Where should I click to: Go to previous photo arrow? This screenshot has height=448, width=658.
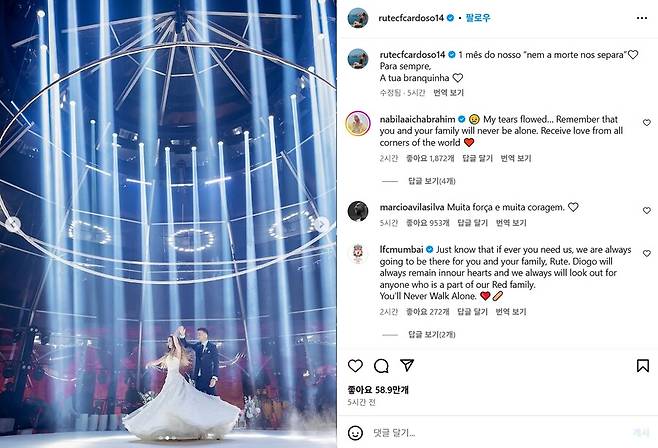[13, 224]
